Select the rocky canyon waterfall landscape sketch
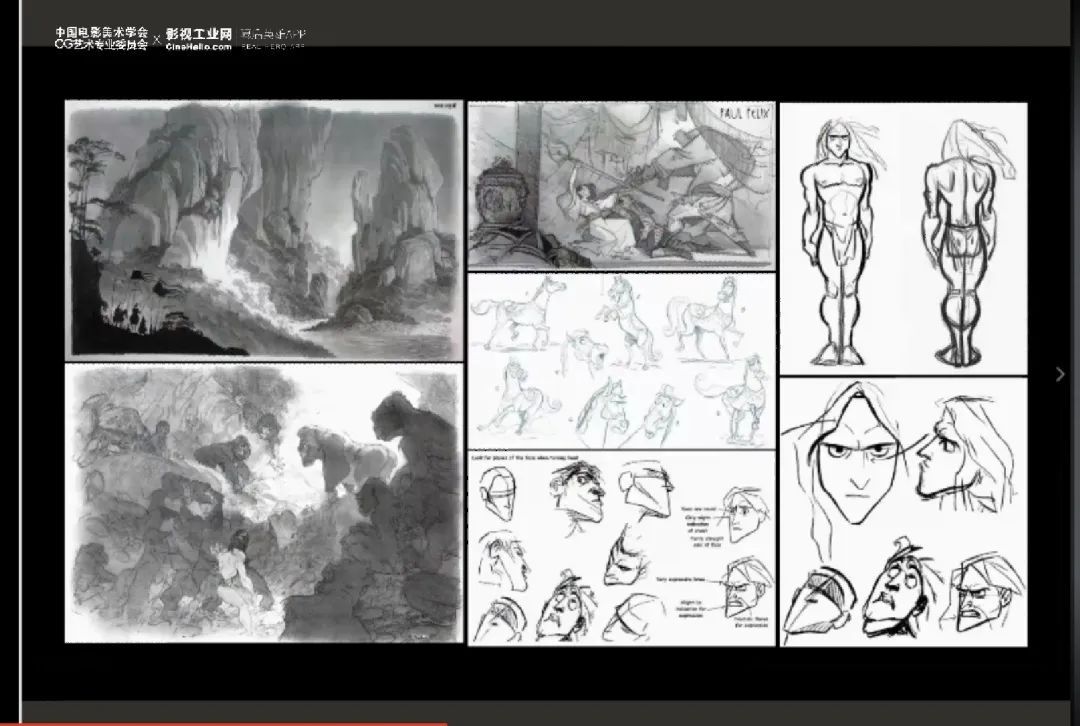 [x=264, y=231]
